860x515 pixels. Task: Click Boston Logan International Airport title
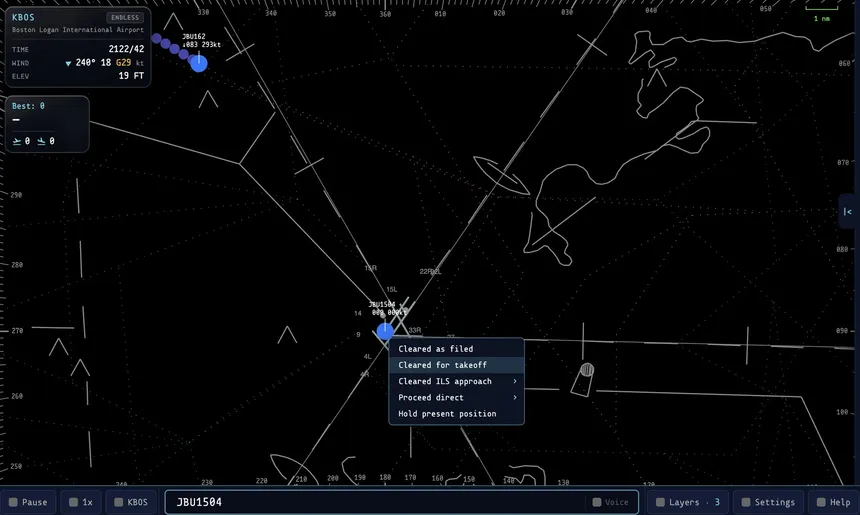pos(78,30)
